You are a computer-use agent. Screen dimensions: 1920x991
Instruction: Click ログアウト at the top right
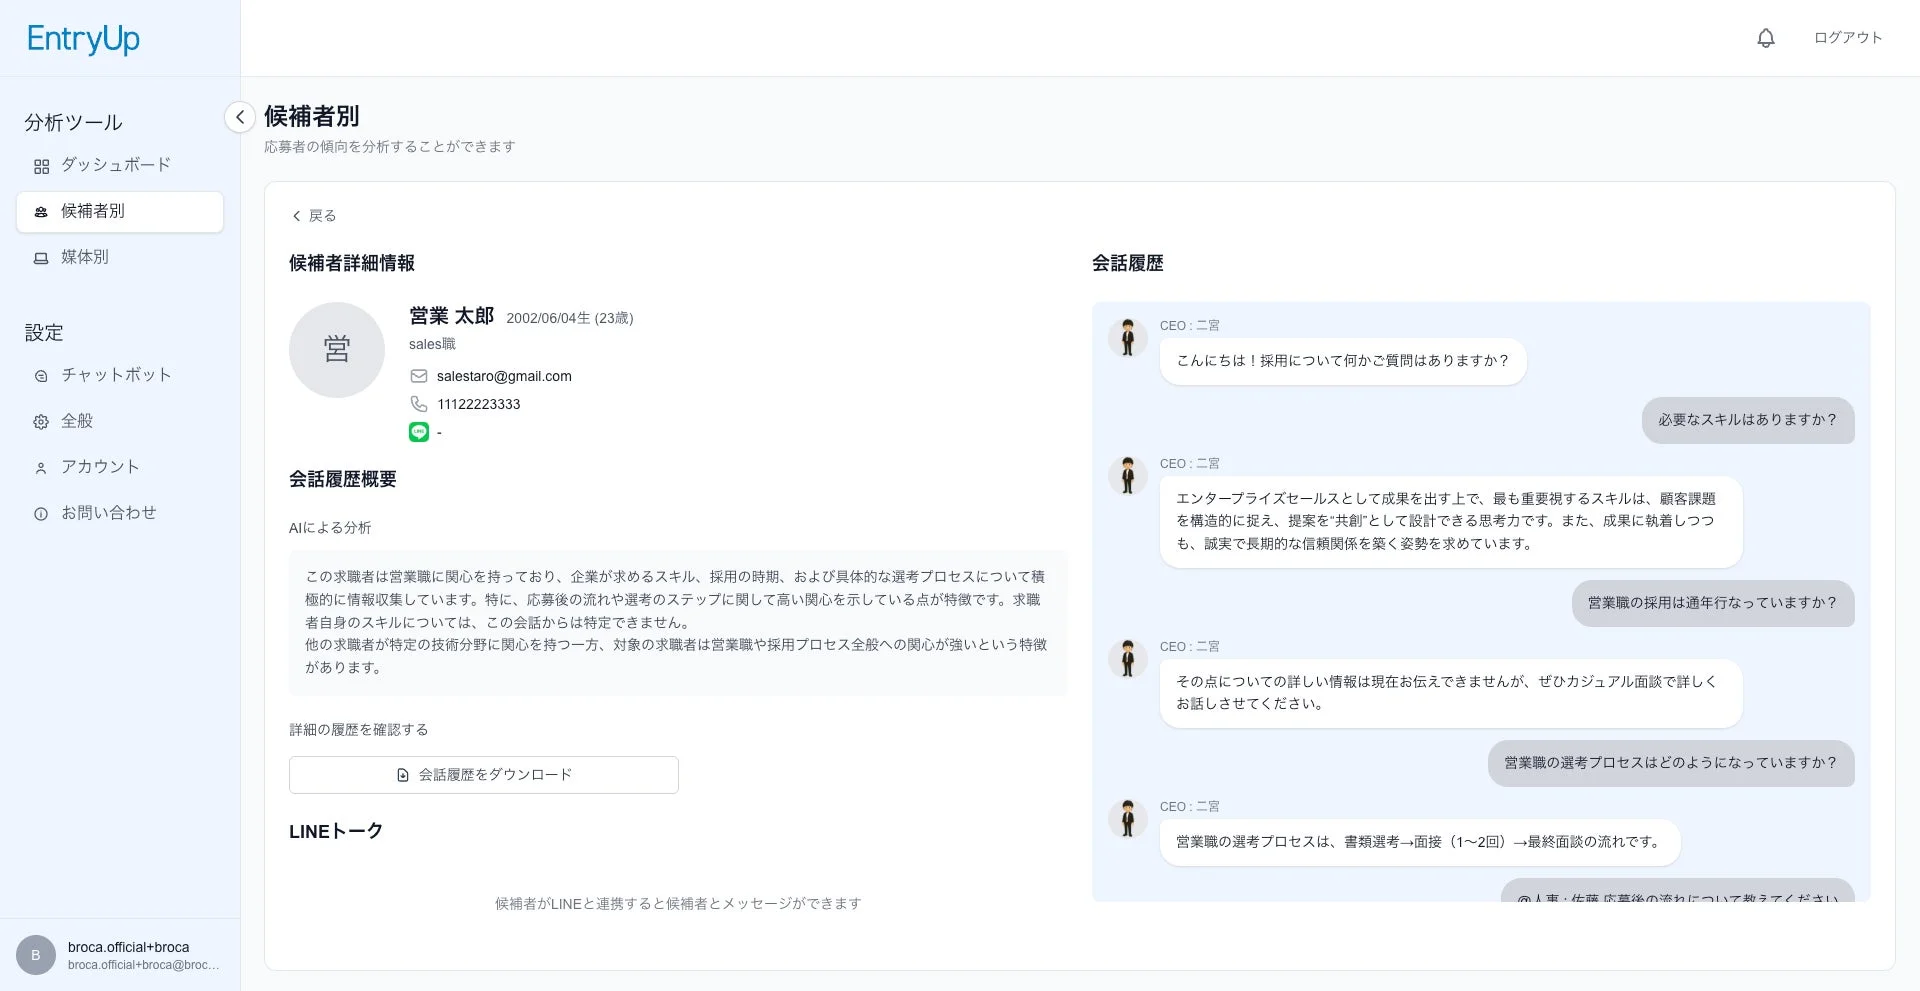pyautogui.click(x=1848, y=37)
